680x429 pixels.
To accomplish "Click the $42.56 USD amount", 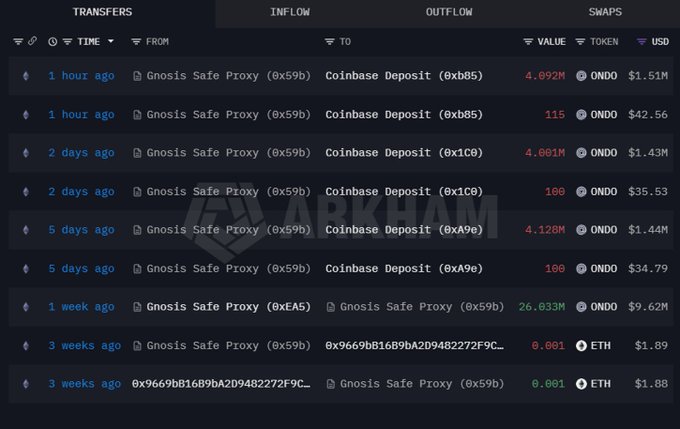I will point(648,115).
